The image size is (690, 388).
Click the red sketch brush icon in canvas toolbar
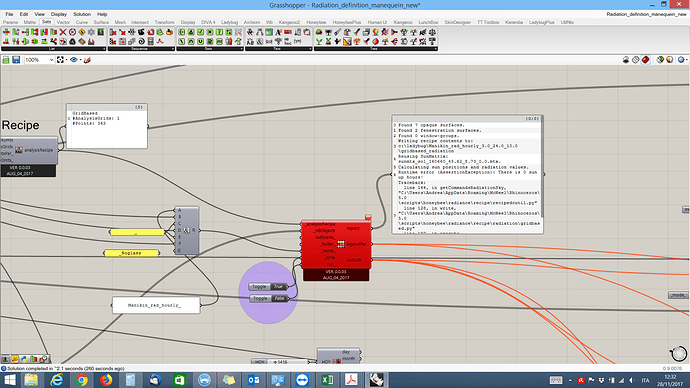(87, 60)
